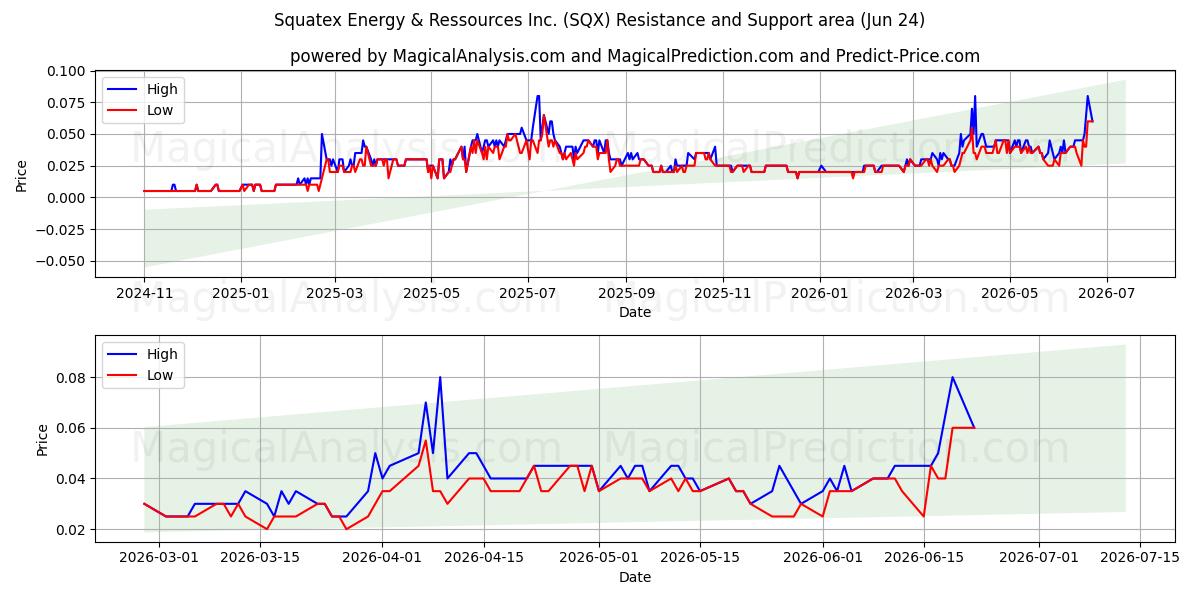Click the July 2025 price peak in top chart
This screenshot has height=600, width=1200.
pos(538,96)
